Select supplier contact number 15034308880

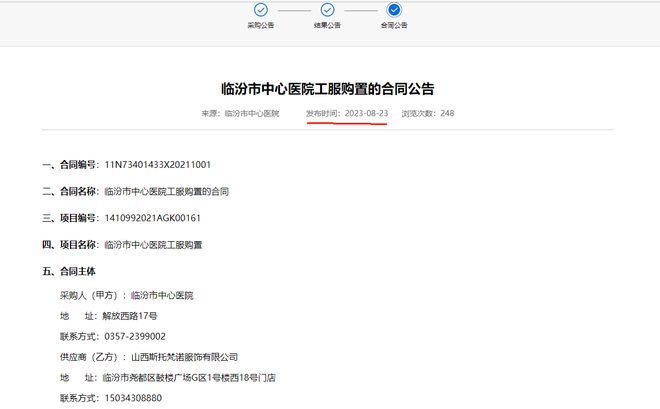click(133, 398)
